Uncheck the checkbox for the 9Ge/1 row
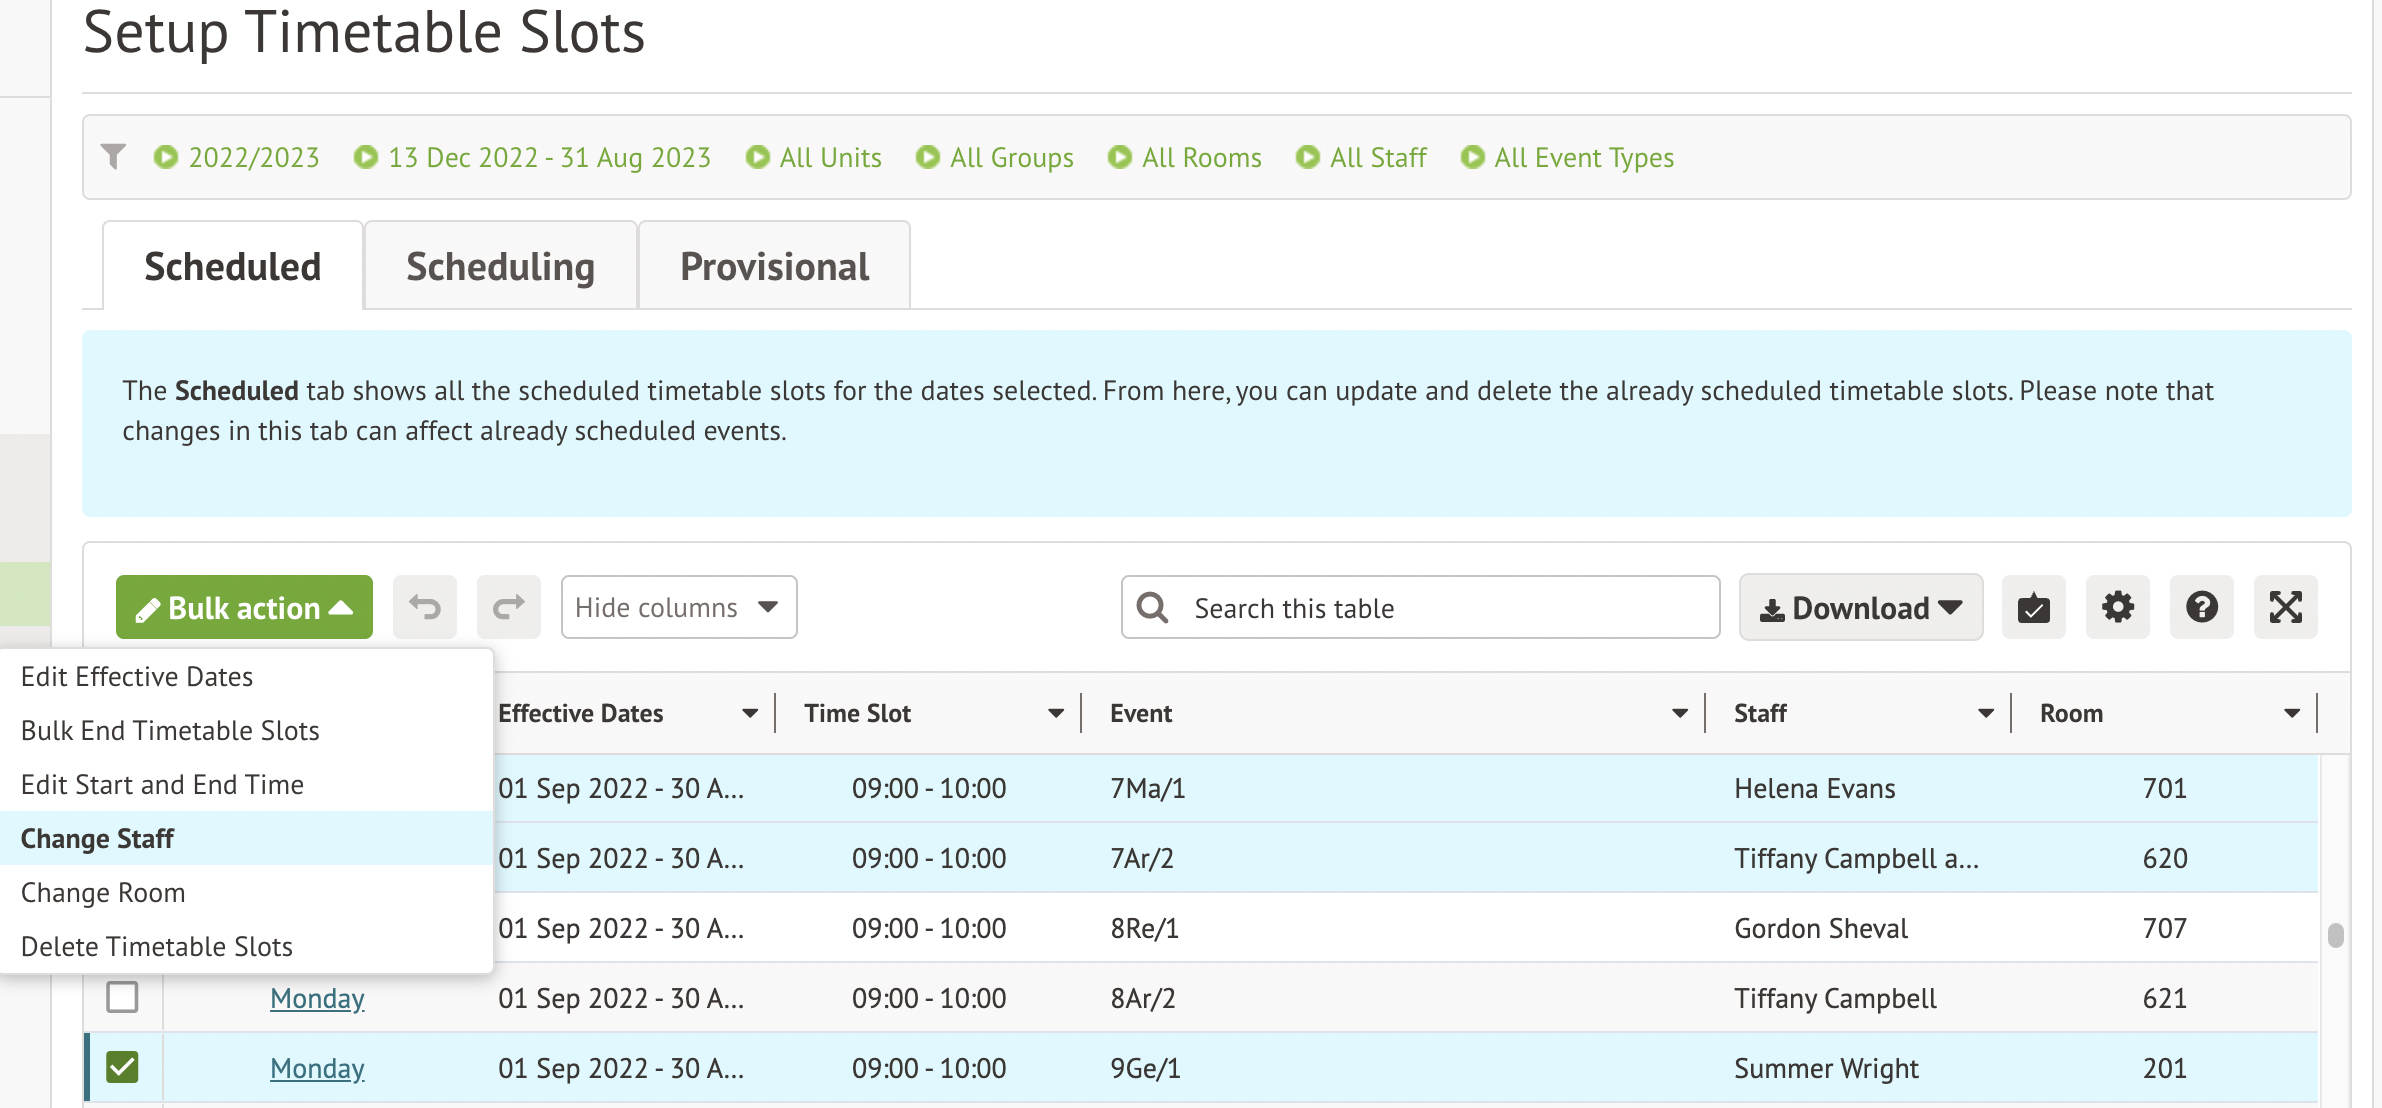 tap(122, 1067)
